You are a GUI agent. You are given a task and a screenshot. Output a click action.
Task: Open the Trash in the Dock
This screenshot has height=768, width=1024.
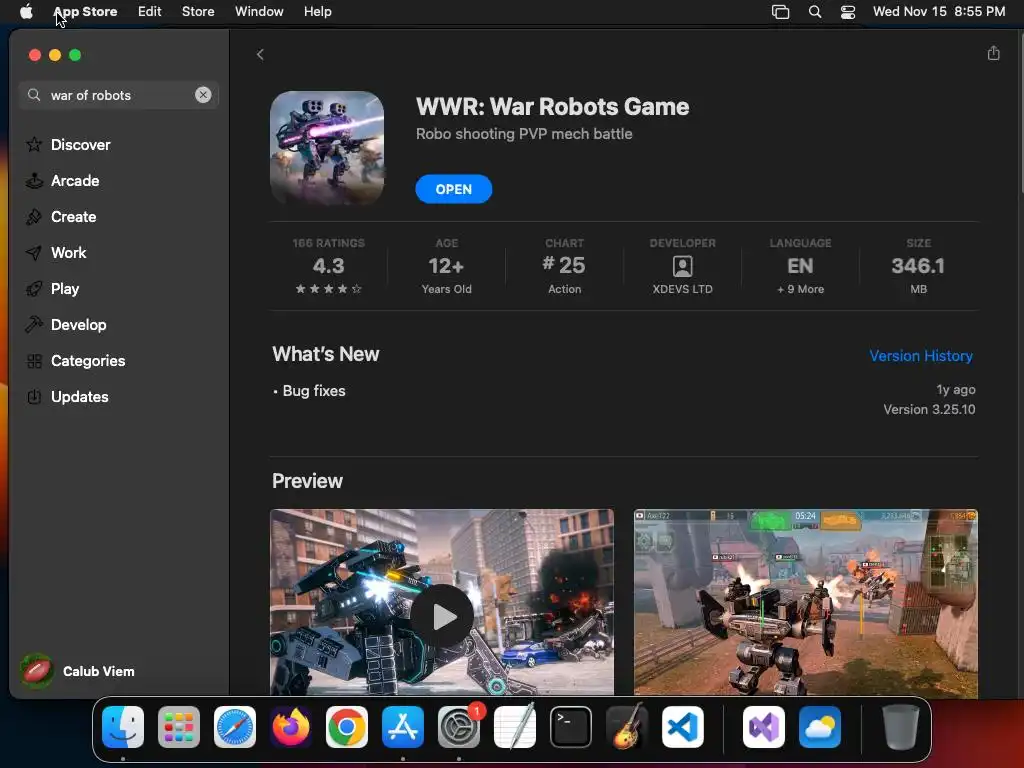(x=901, y=727)
